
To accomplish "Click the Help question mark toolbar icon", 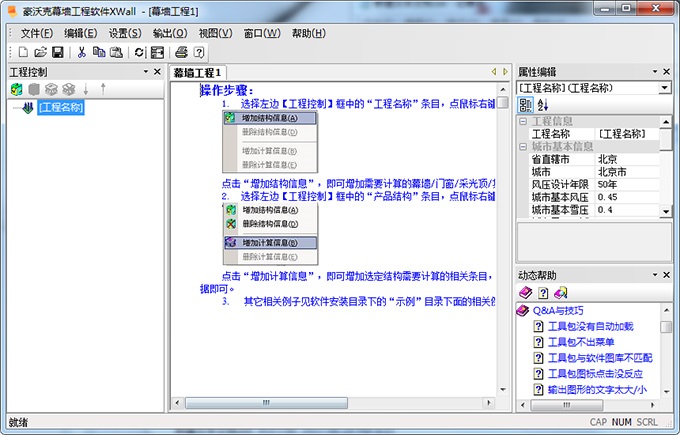I will (x=198, y=52).
